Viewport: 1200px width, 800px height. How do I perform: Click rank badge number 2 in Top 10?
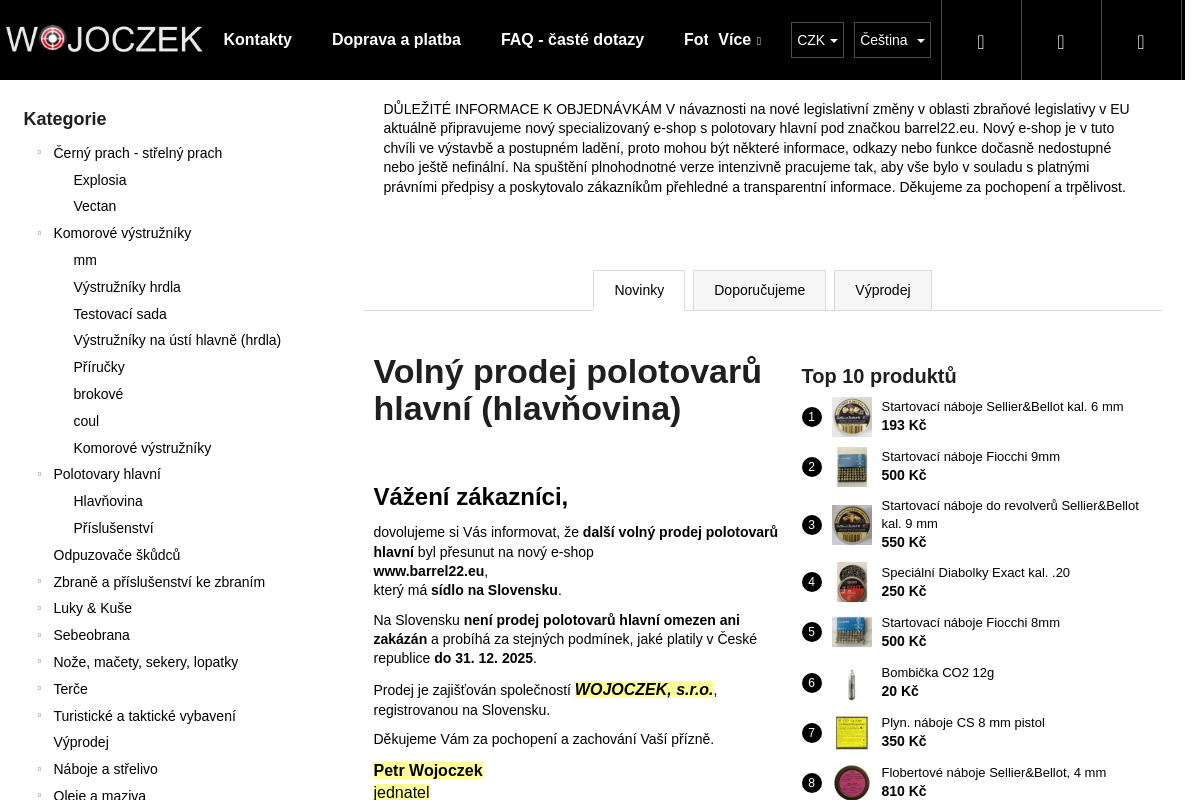point(811,467)
